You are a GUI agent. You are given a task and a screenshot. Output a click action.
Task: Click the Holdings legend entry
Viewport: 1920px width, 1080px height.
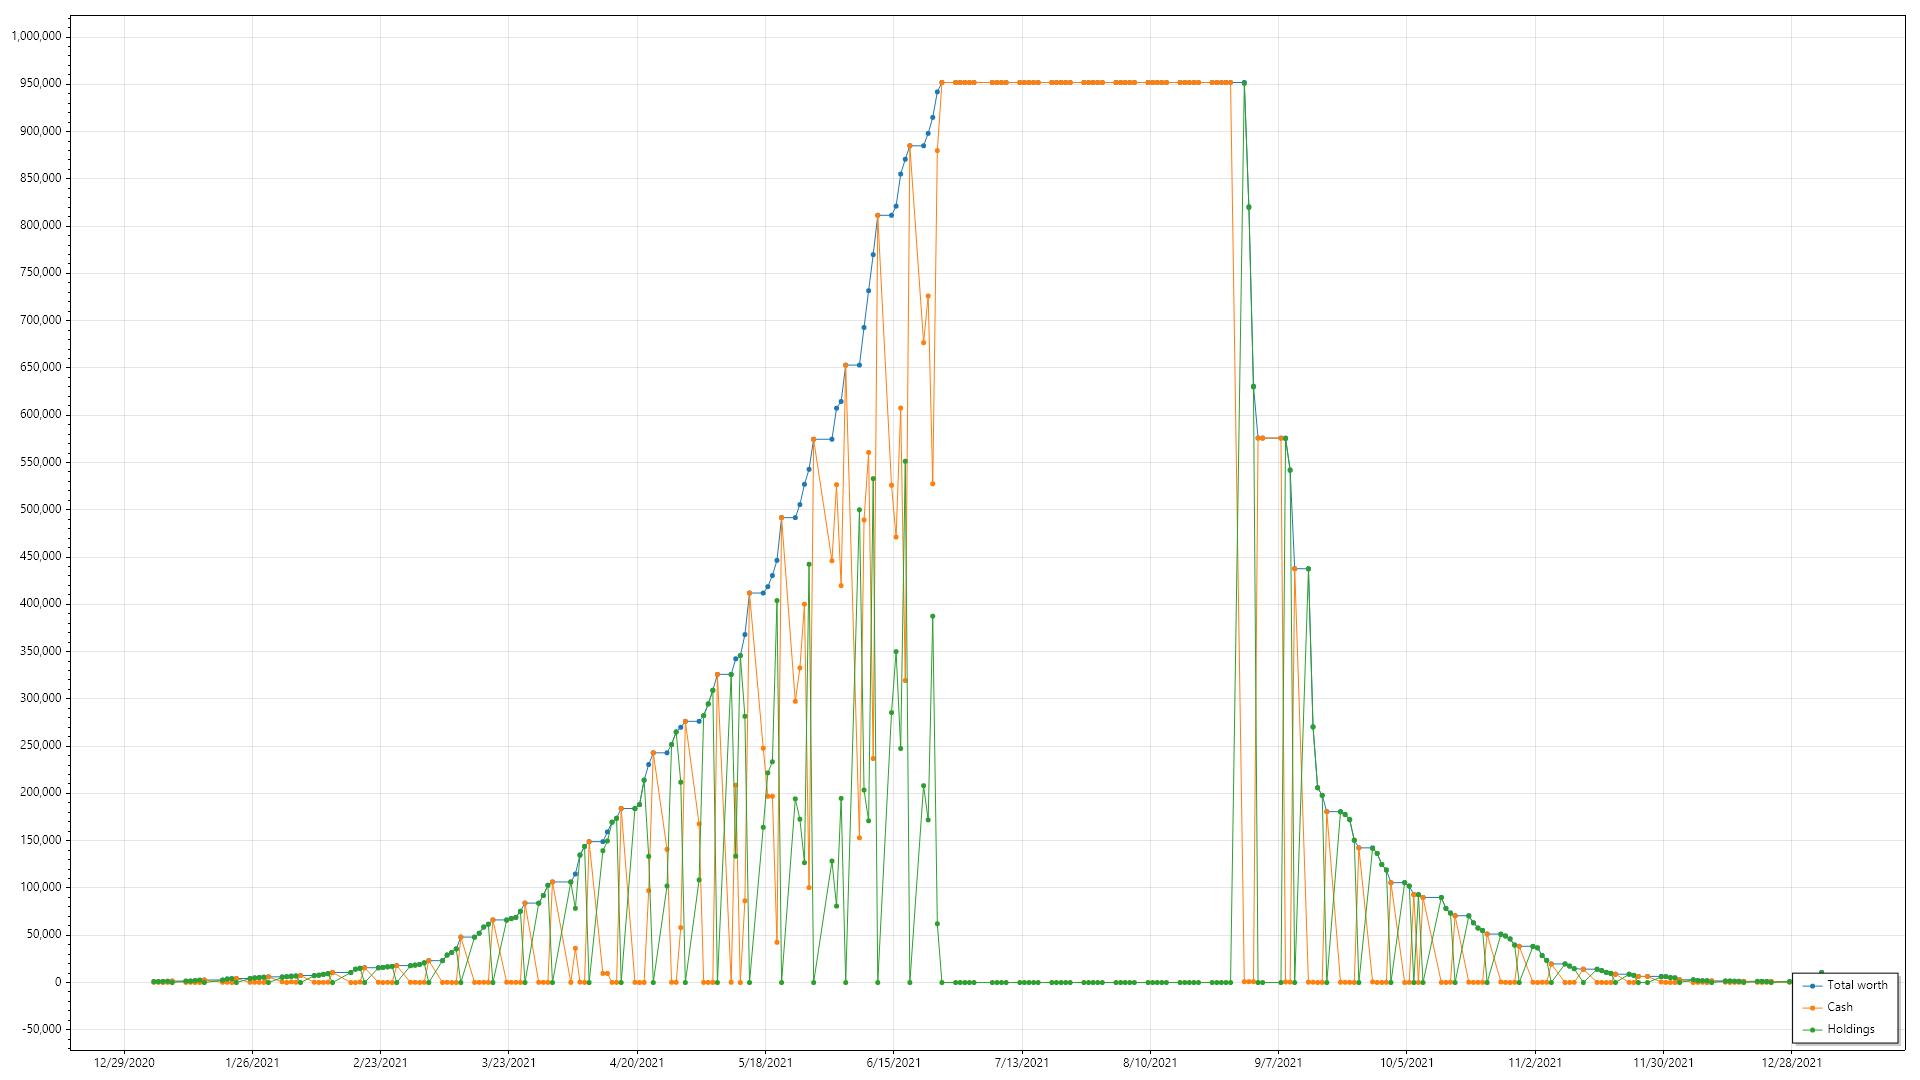pyautogui.click(x=1839, y=1029)
